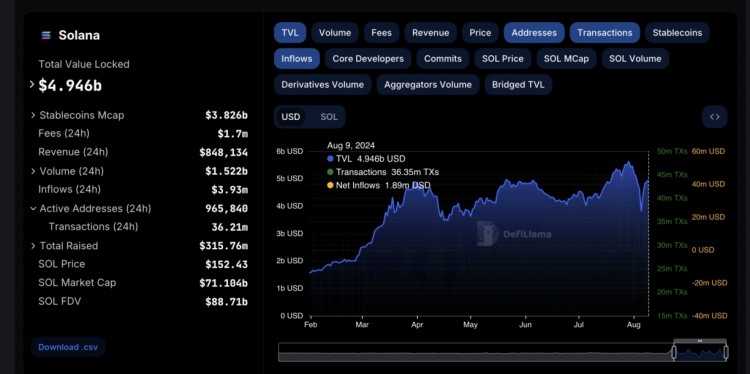Enable the SOL MCap metric
The height and width of the screenshot is (374, 750).
point(566,58)
